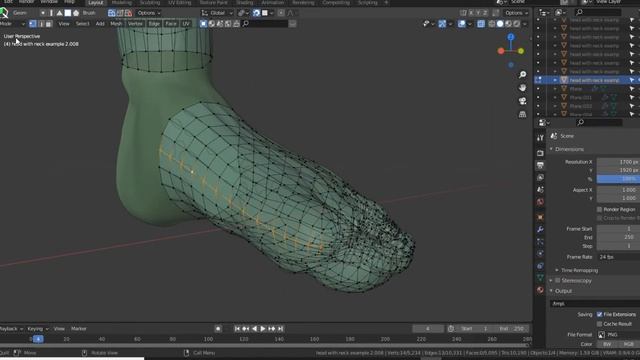The image size is (640, 360).
Task: Switch to UV Editing workspace tab
Action: pos(180,3)
